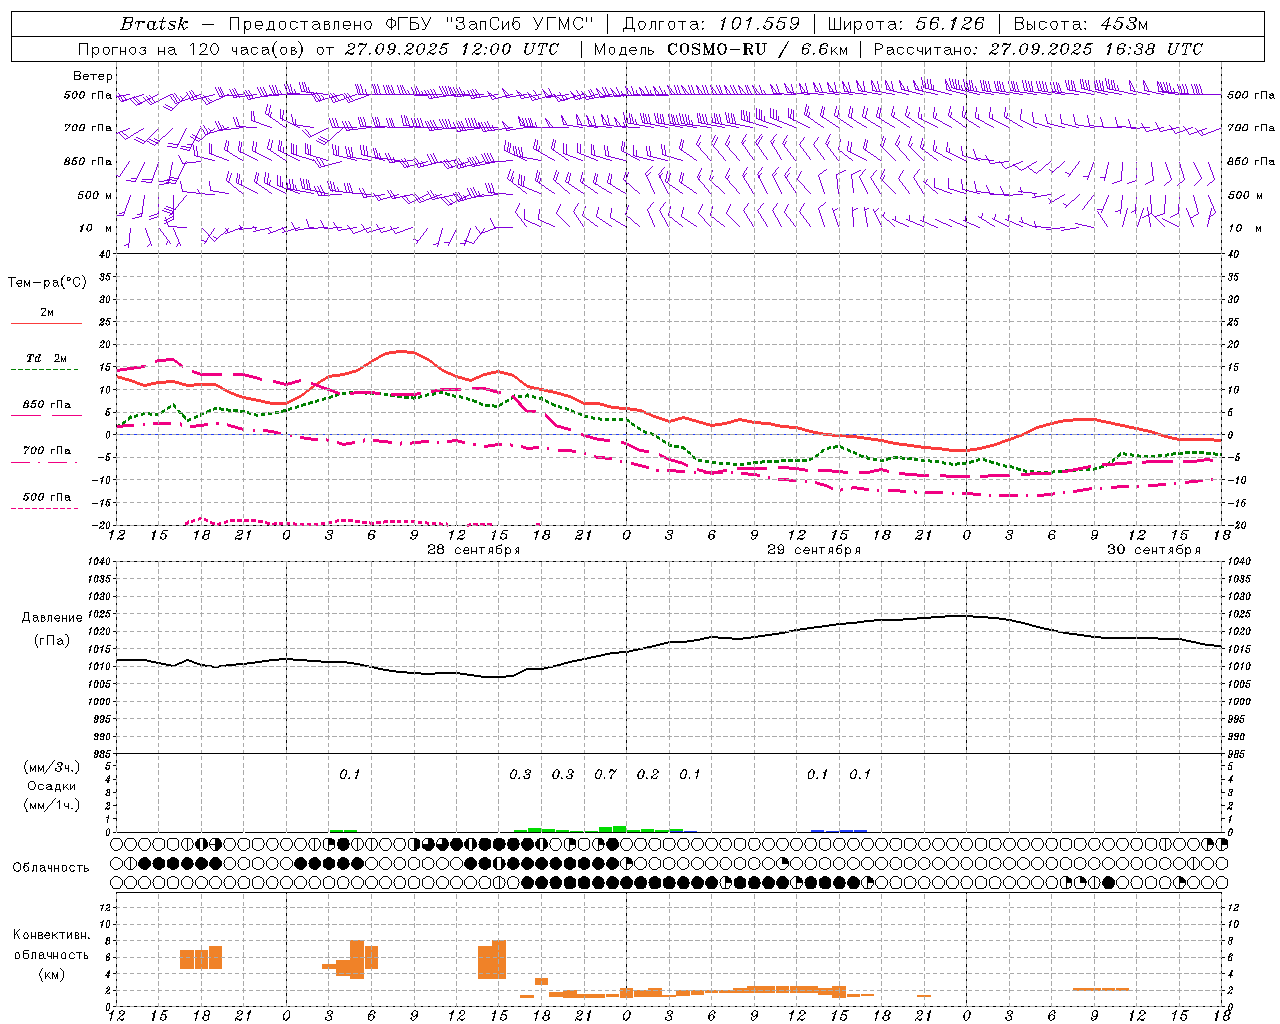Image resolution: width=1280 pixels, height=1024 pixels.
Task: Click the dashed line sample under 700 гПа legend
Action: (x=46, y=463)
